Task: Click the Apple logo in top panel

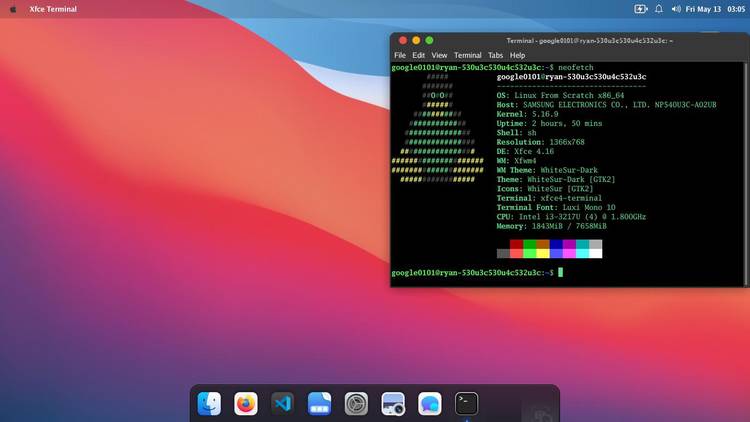Action: pos(13,9)
